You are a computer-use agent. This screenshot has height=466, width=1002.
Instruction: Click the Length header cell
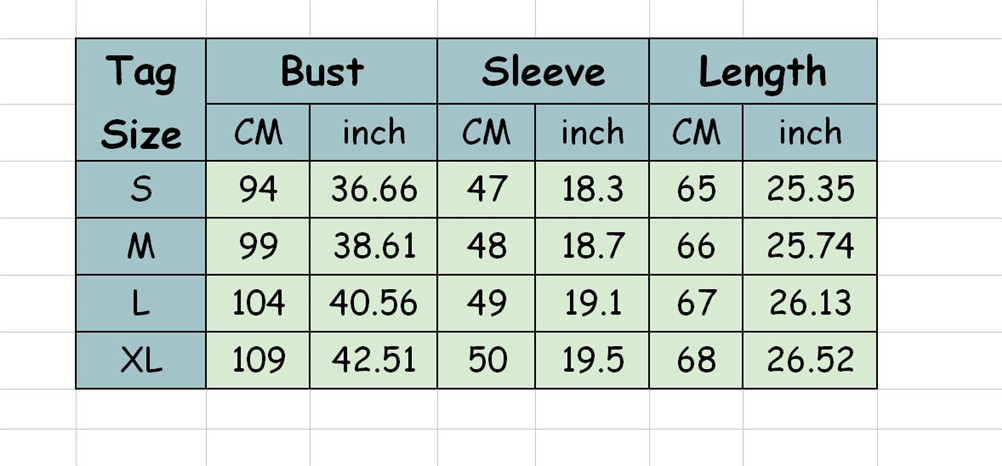pos(762,72)
